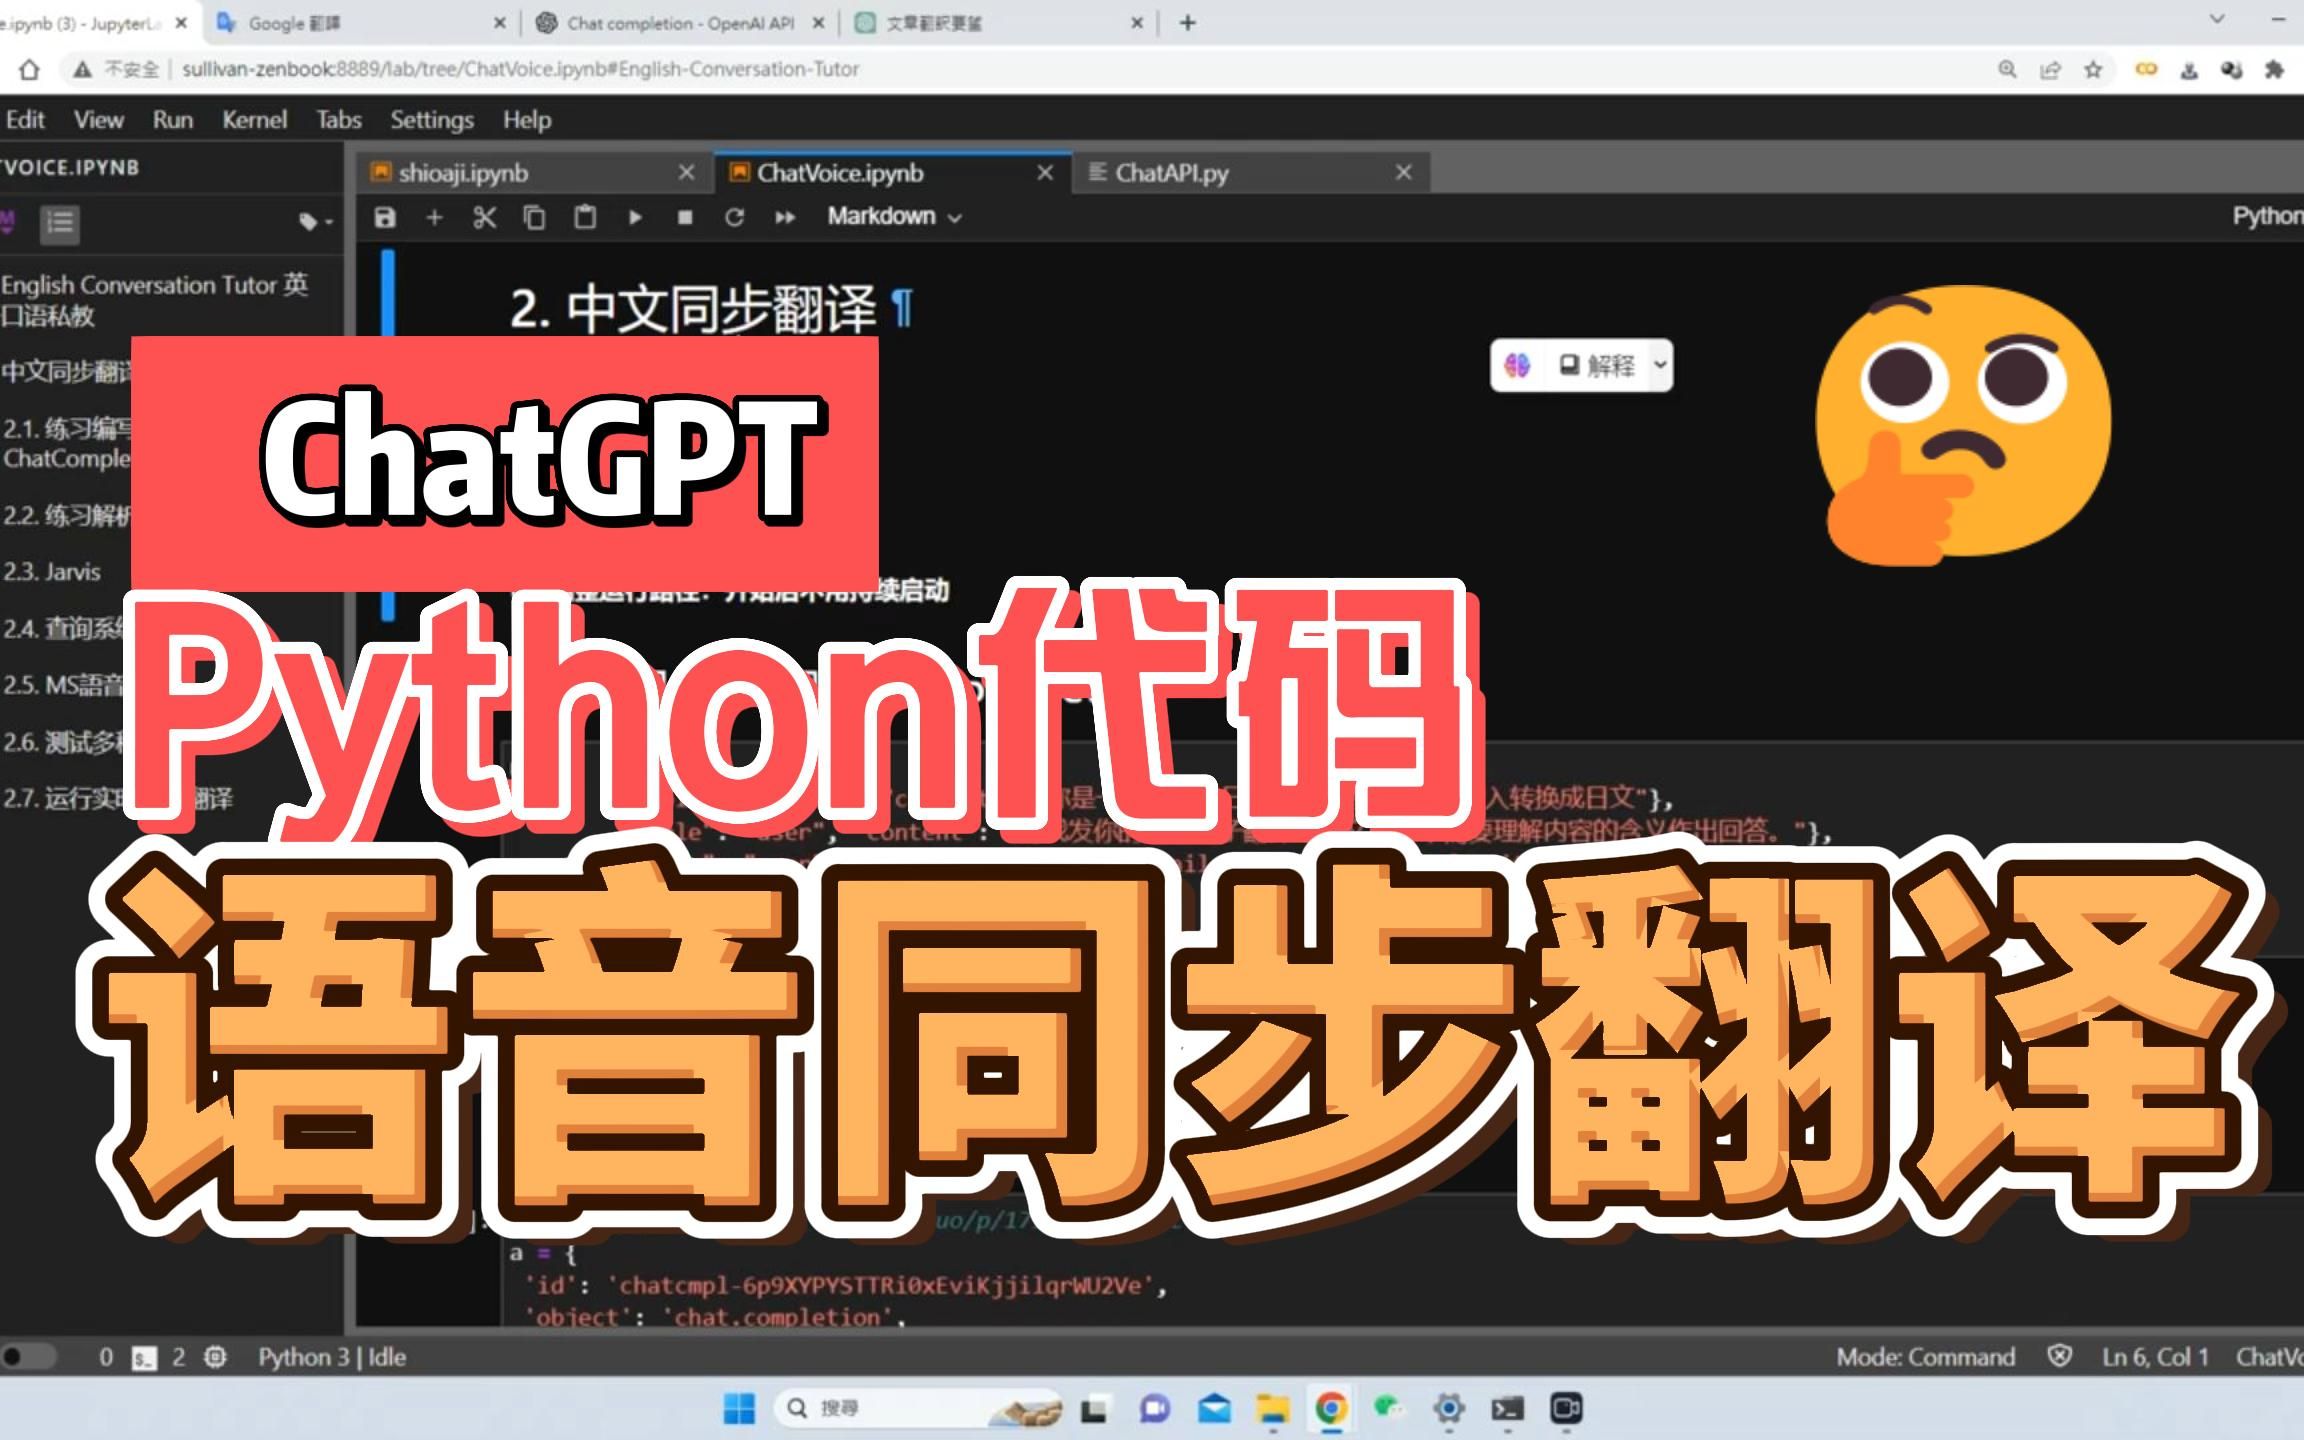Click the browser home icon
The image size is (2304, 1440).
tap(29, 69)
